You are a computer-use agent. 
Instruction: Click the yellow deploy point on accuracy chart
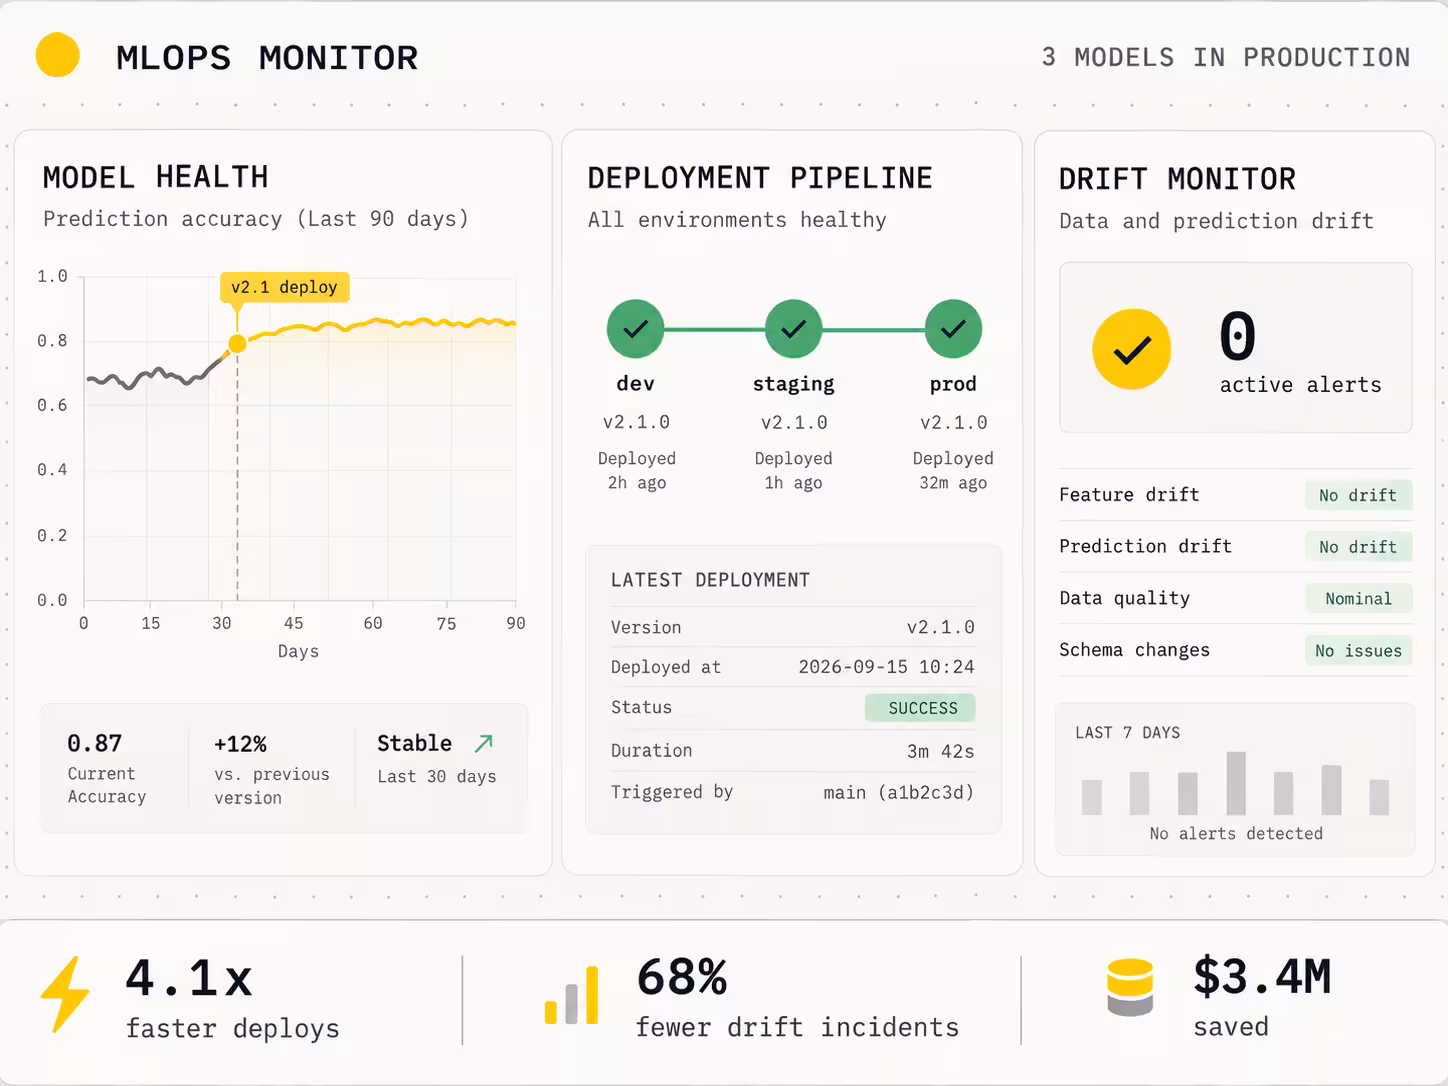tap(237, 344)
